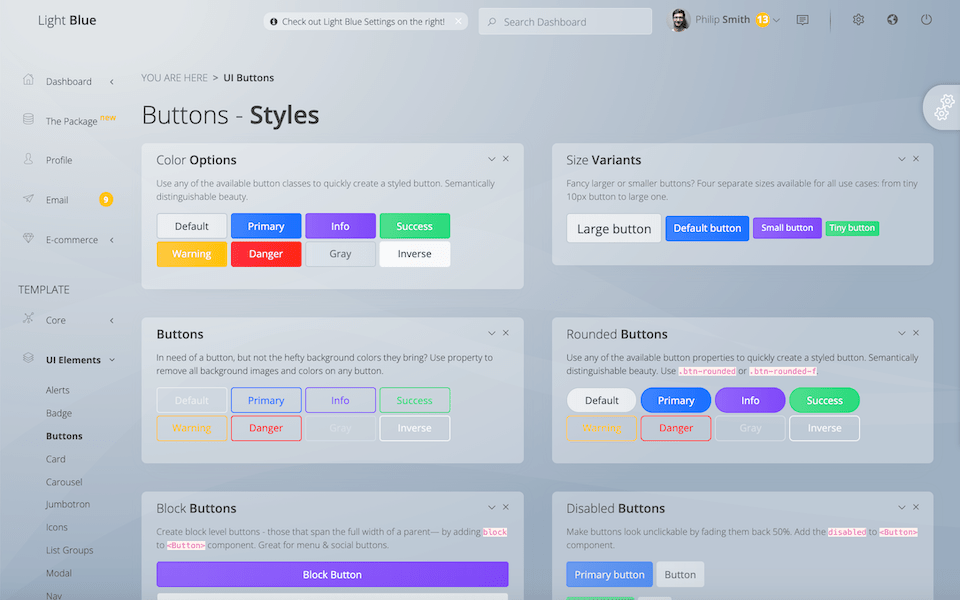The height and width of the screenshot is (600, 960).
Task: Collapse the UI Elements sidebar section
Action: click(112, 360)
